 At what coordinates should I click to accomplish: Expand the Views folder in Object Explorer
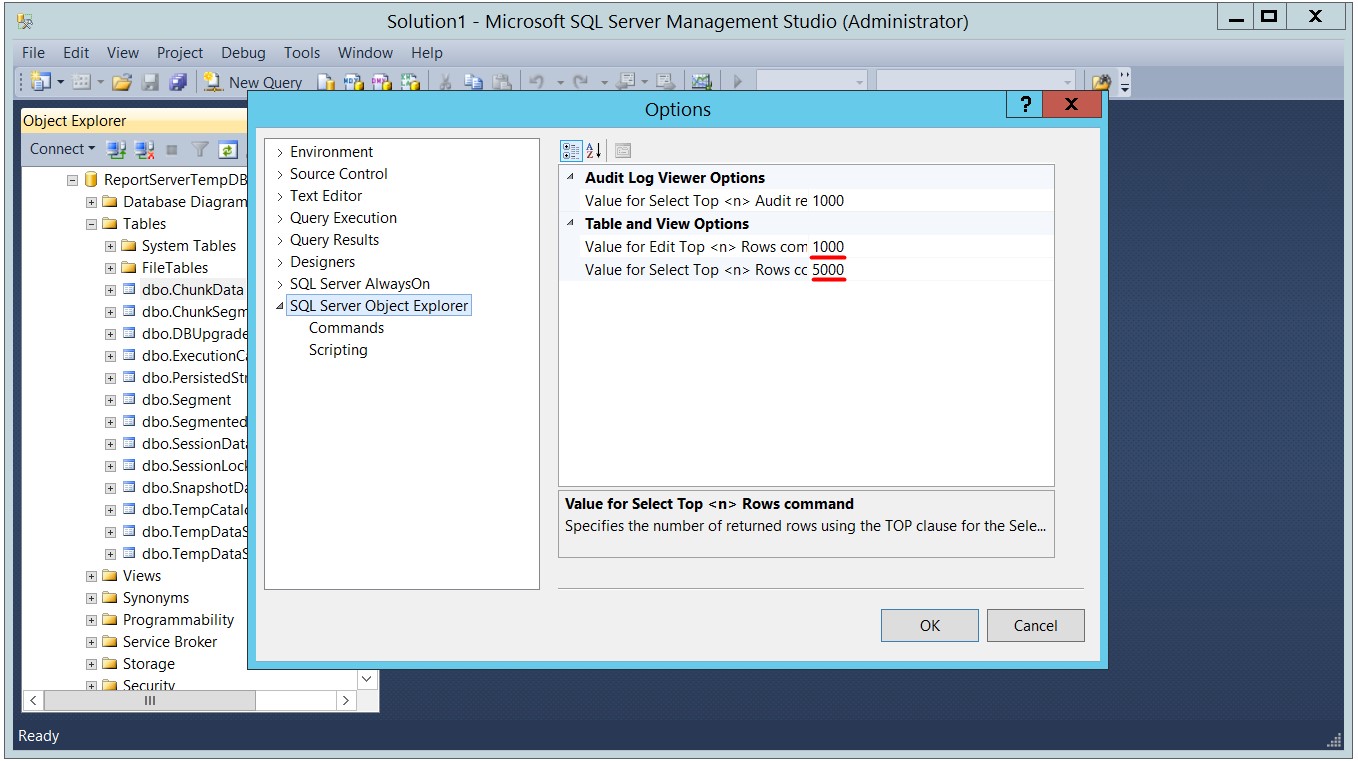[91, 576]
